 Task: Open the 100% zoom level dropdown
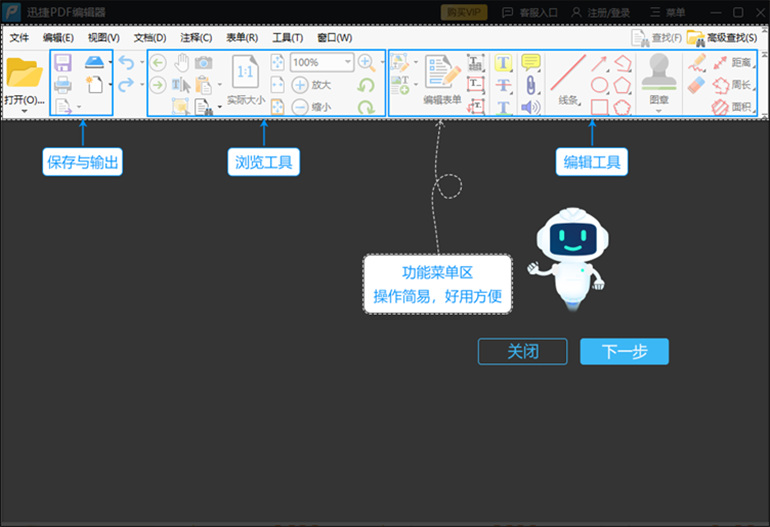pyautogui.click(x=347, y=62)
